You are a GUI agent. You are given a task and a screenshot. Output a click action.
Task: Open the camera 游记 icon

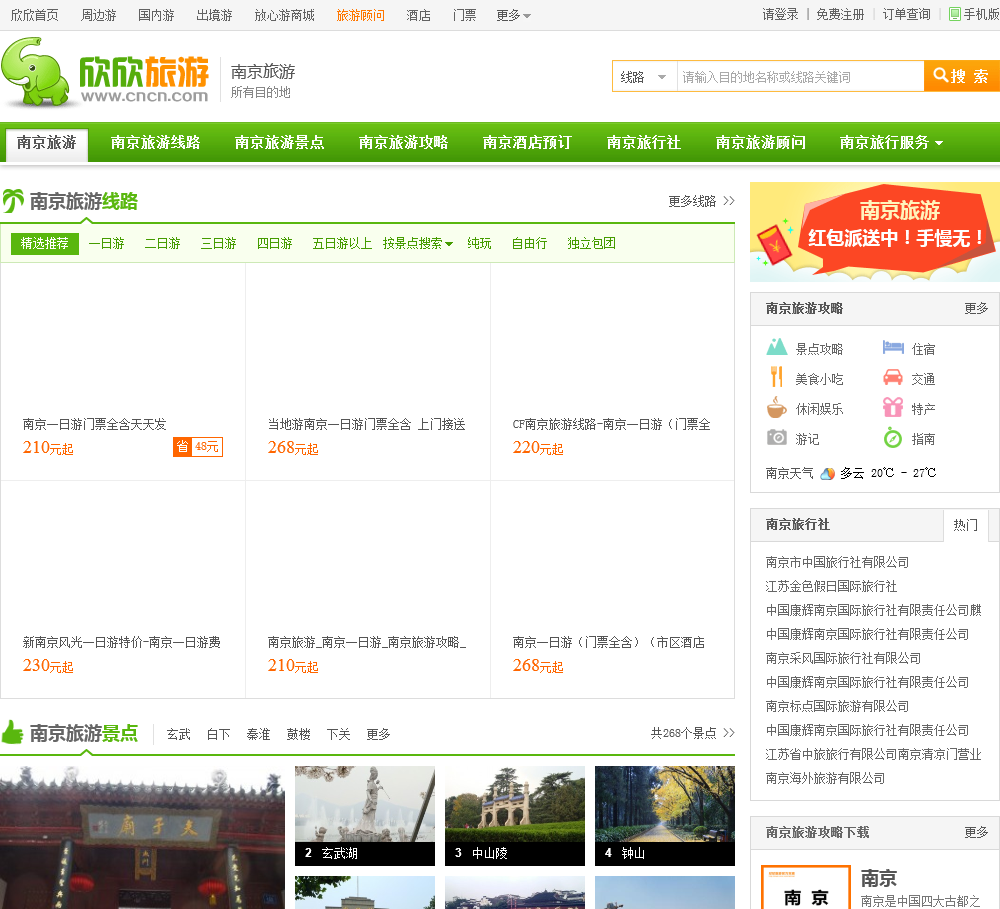[776, 438]
